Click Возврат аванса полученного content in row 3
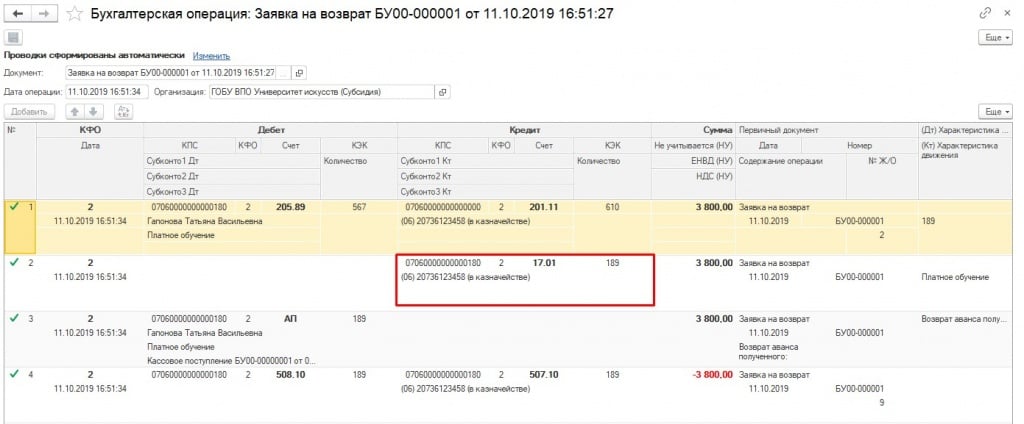The width and height of the screenshot is (1024, 424). 769,351
